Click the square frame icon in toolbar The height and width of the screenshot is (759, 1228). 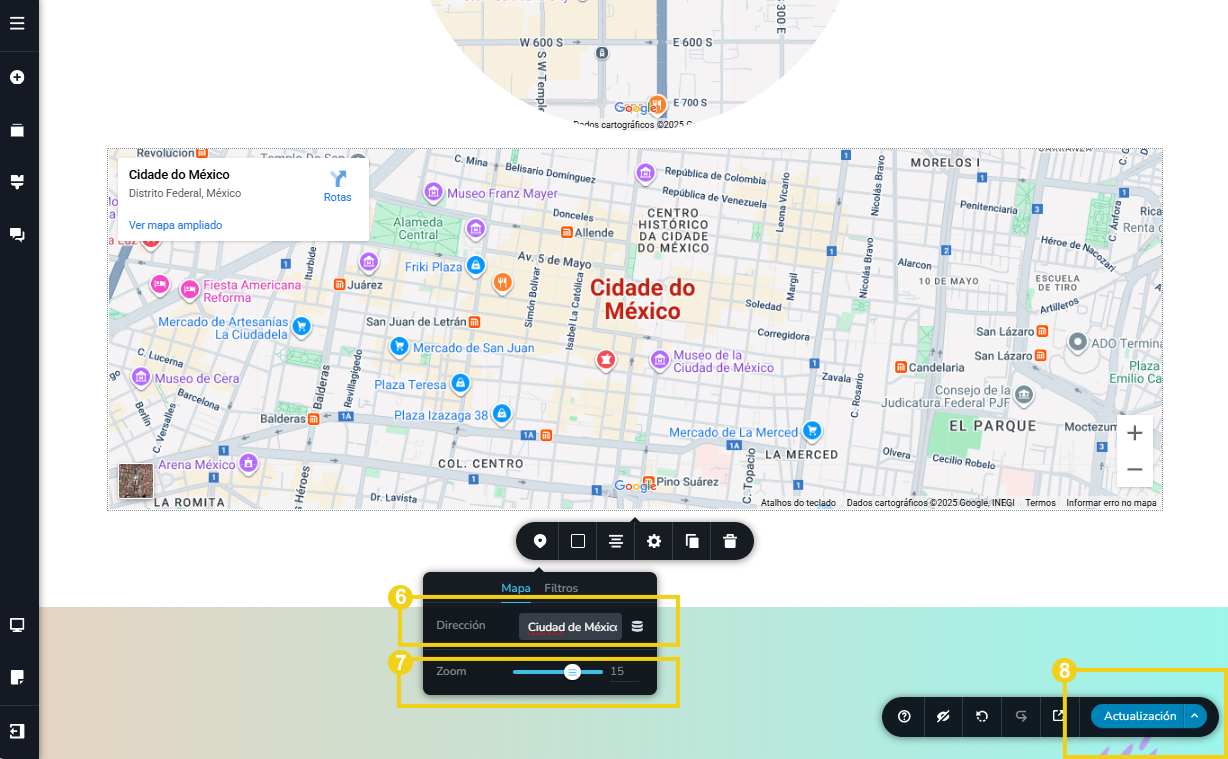578,541
